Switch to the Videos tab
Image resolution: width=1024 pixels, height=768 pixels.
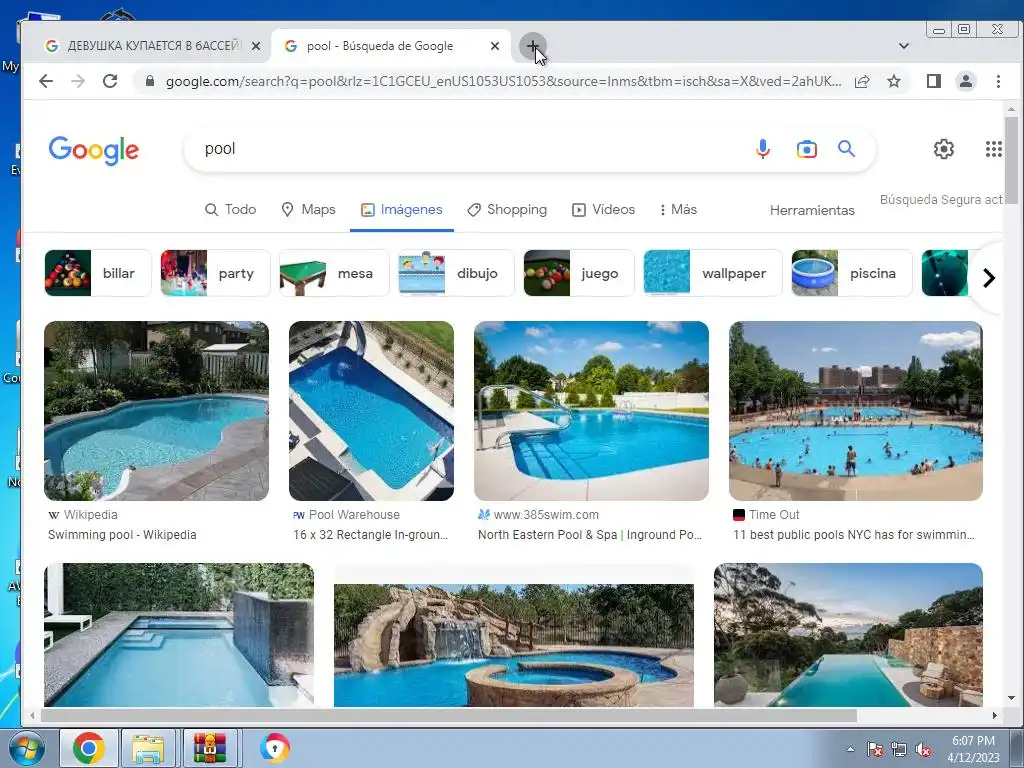tap(603, 210)
